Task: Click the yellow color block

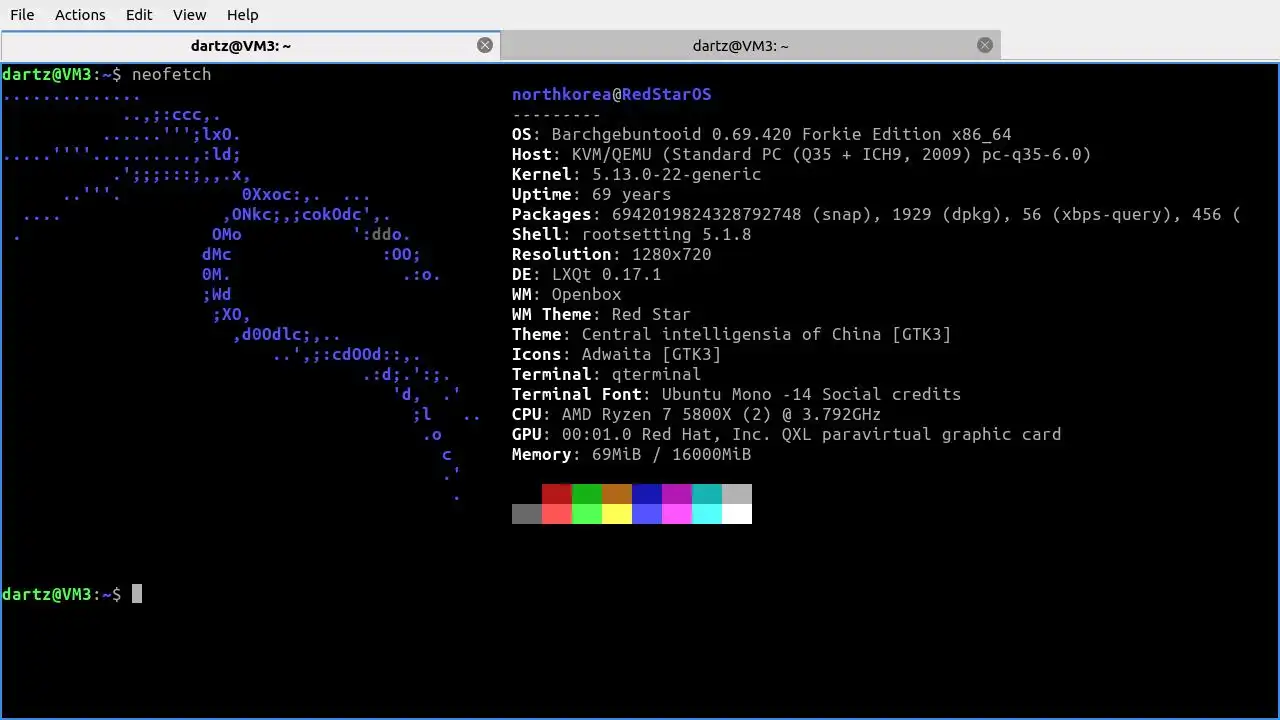Action: (617, 514)
